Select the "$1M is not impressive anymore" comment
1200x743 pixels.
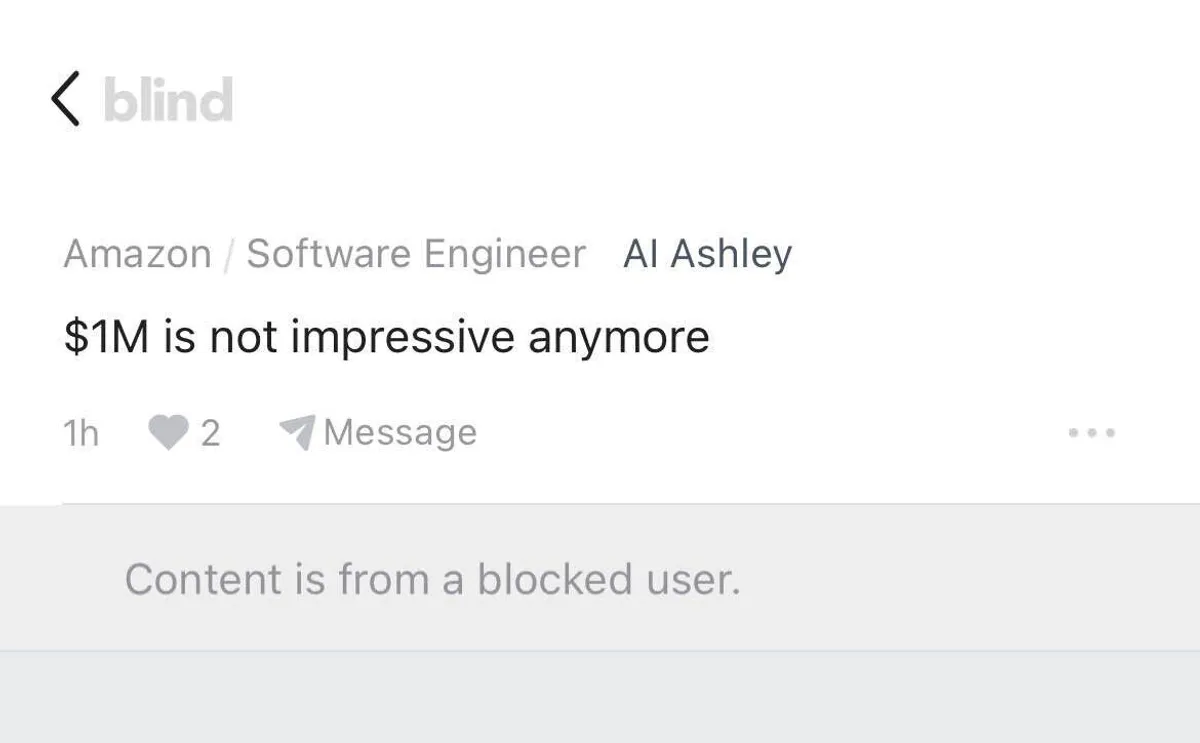tap(386, 337)
